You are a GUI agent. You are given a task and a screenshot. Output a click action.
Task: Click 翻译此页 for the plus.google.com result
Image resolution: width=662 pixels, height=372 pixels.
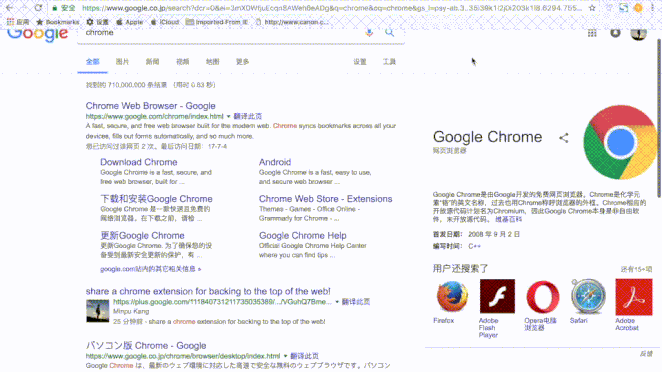[356, 302]
